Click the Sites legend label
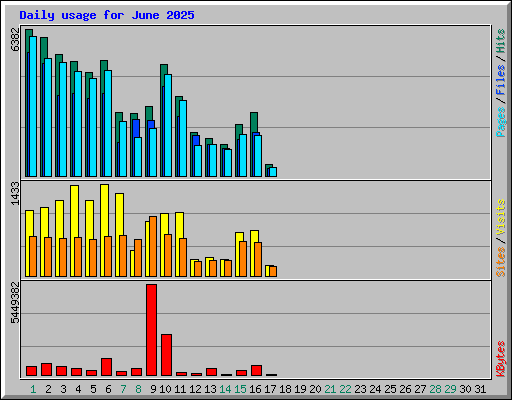Screen dimensions: 512x400 (x=500, y=262)
